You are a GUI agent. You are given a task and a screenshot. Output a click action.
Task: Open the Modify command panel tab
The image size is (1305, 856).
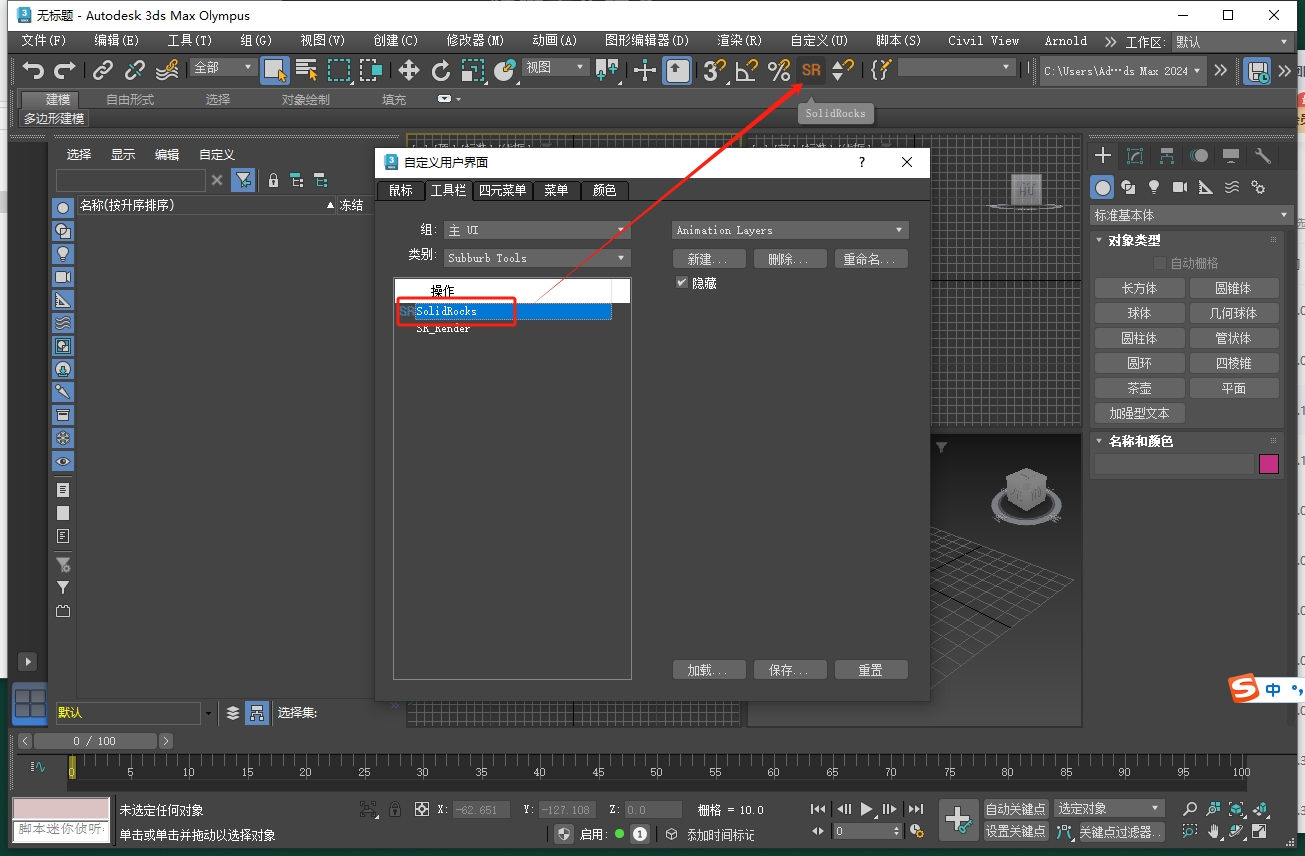[1135, 156]
